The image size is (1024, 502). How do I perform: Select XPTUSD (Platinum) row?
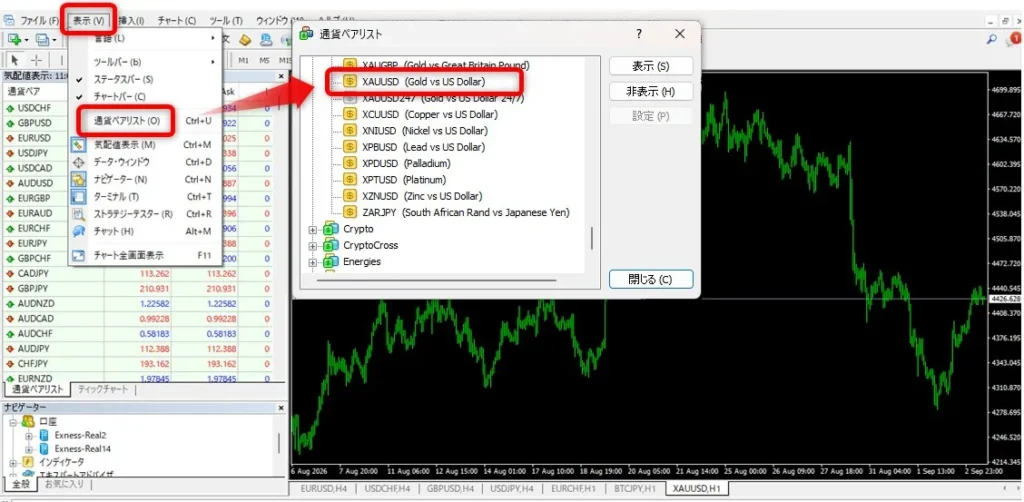point(404,180)
